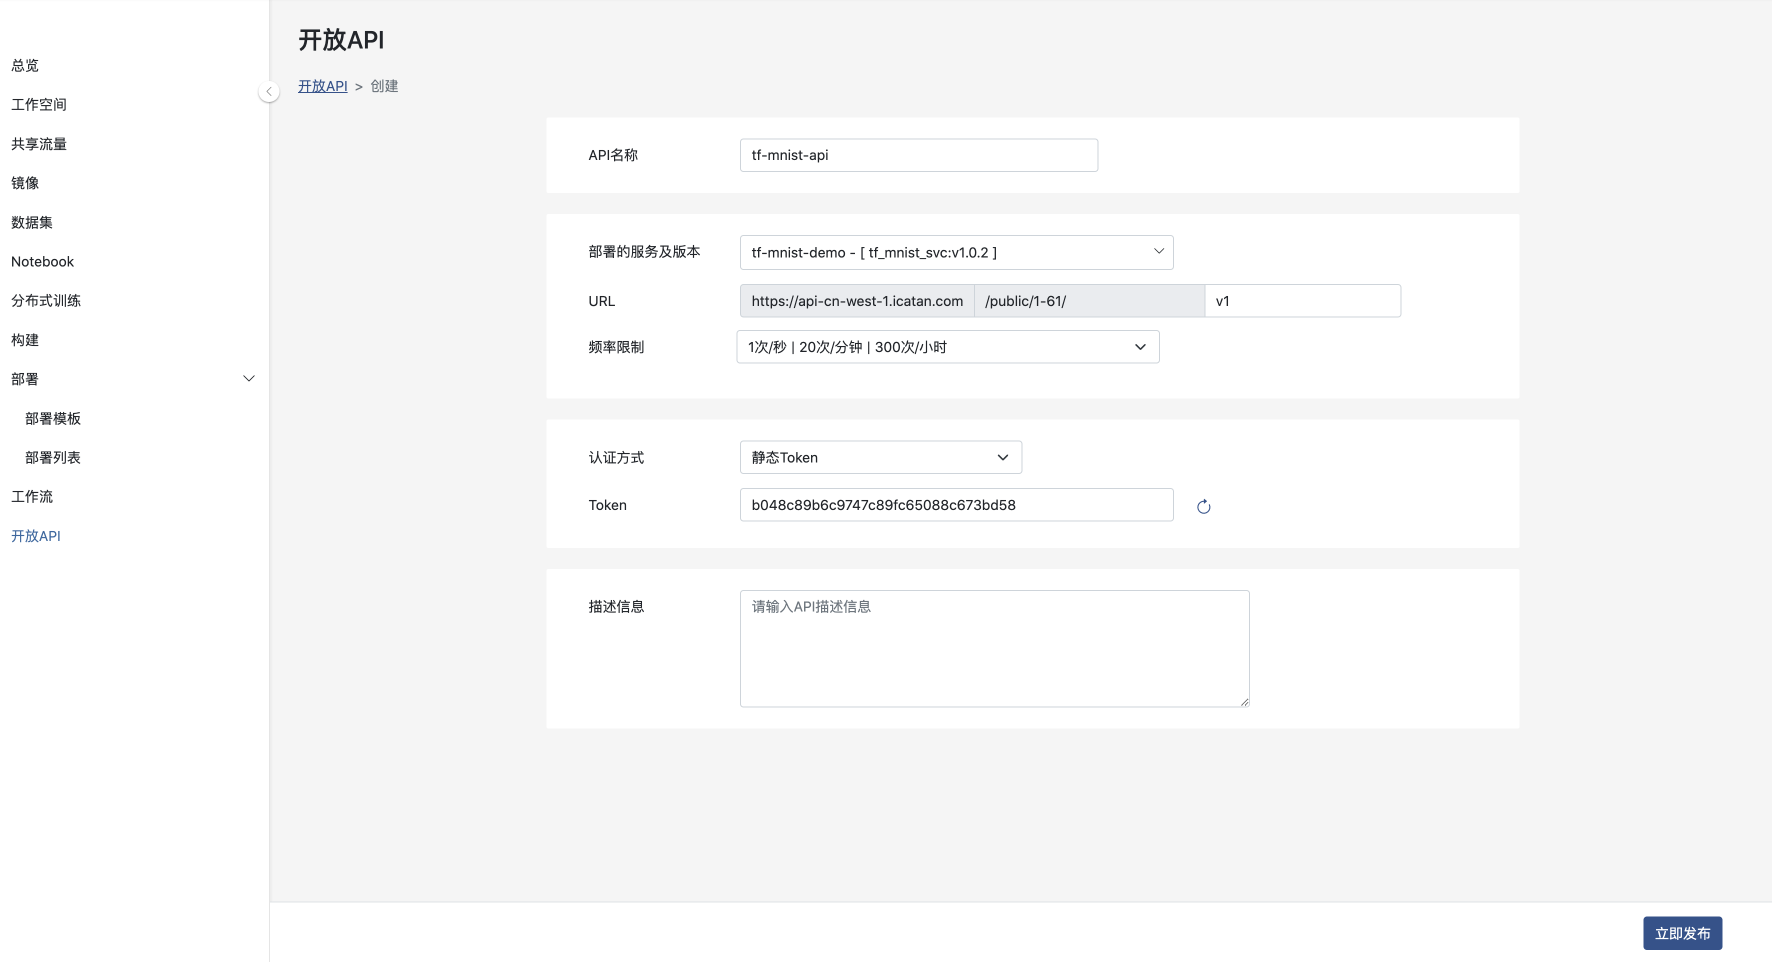
Task: Open the 认证方式 dropdown
Action: pos(880,458)
